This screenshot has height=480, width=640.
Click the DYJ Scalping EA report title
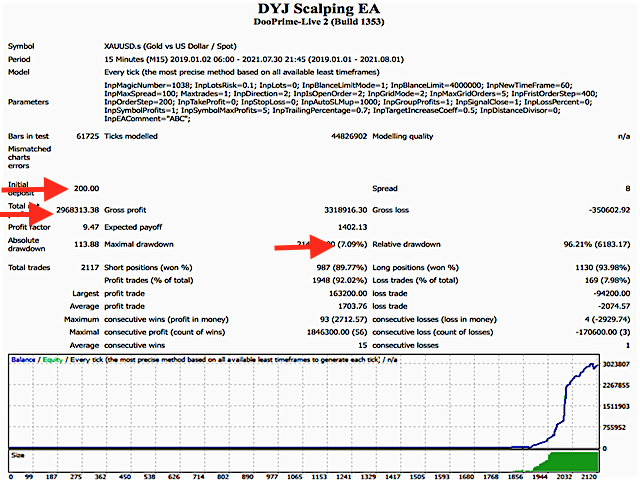[319, 9]
